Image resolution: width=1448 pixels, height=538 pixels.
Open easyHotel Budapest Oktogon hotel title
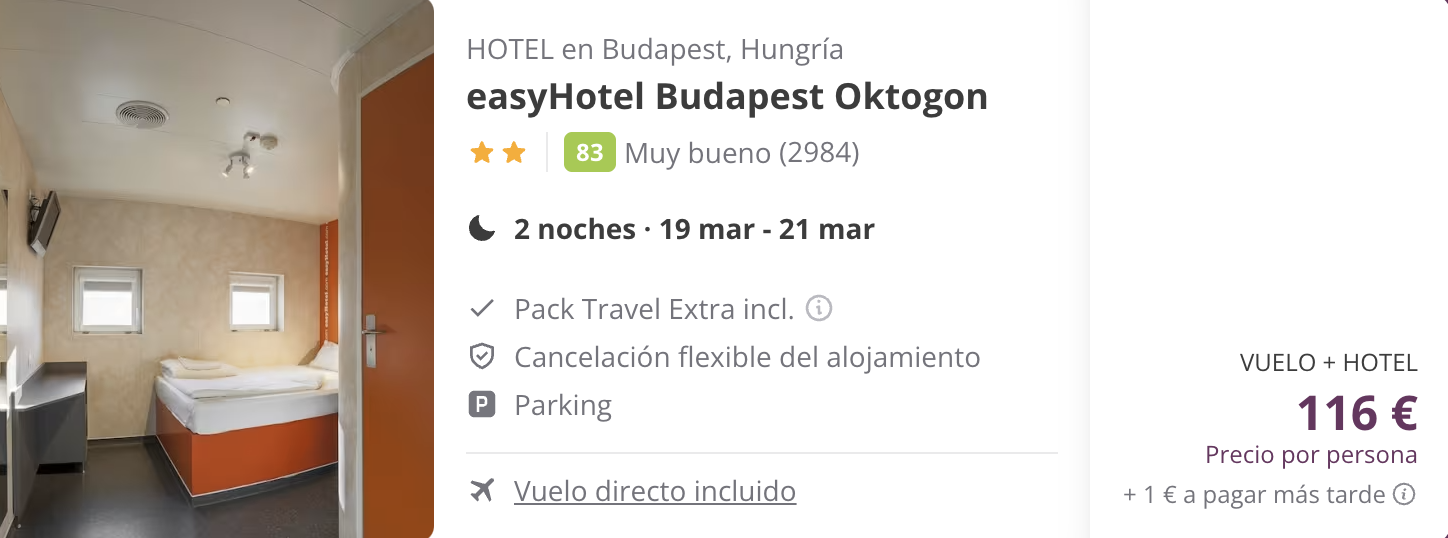click(727, 97)
